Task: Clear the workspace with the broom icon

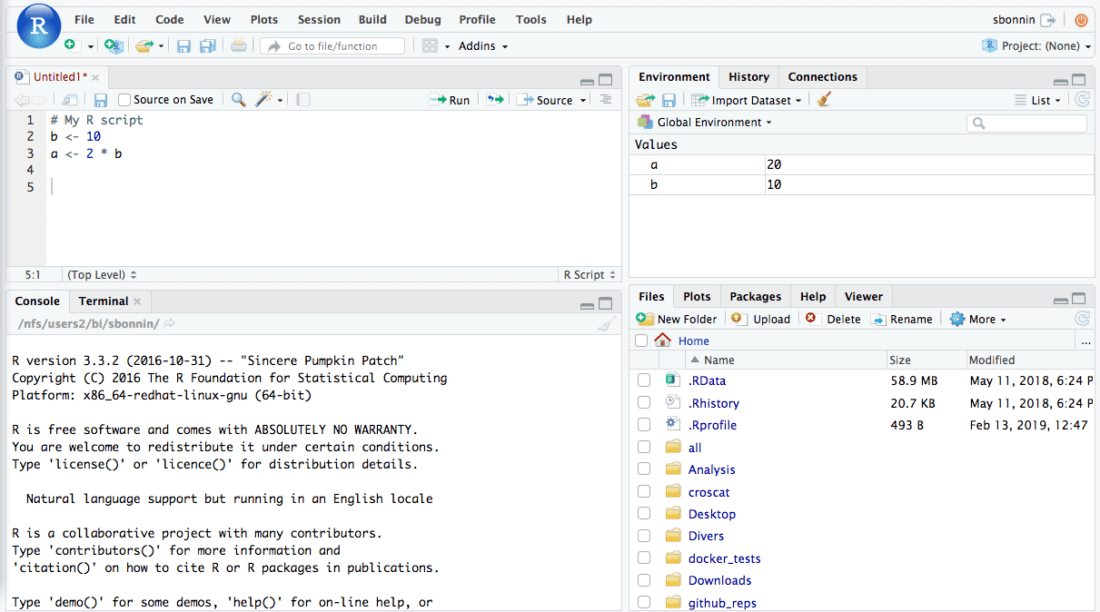Action: click(x=822, y=100)
